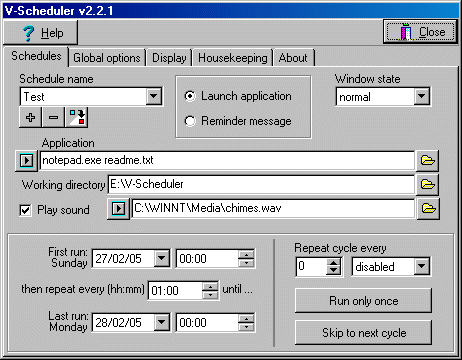Open the First run date picker dropdown
462x360 pixels.
tap(162, 258)
